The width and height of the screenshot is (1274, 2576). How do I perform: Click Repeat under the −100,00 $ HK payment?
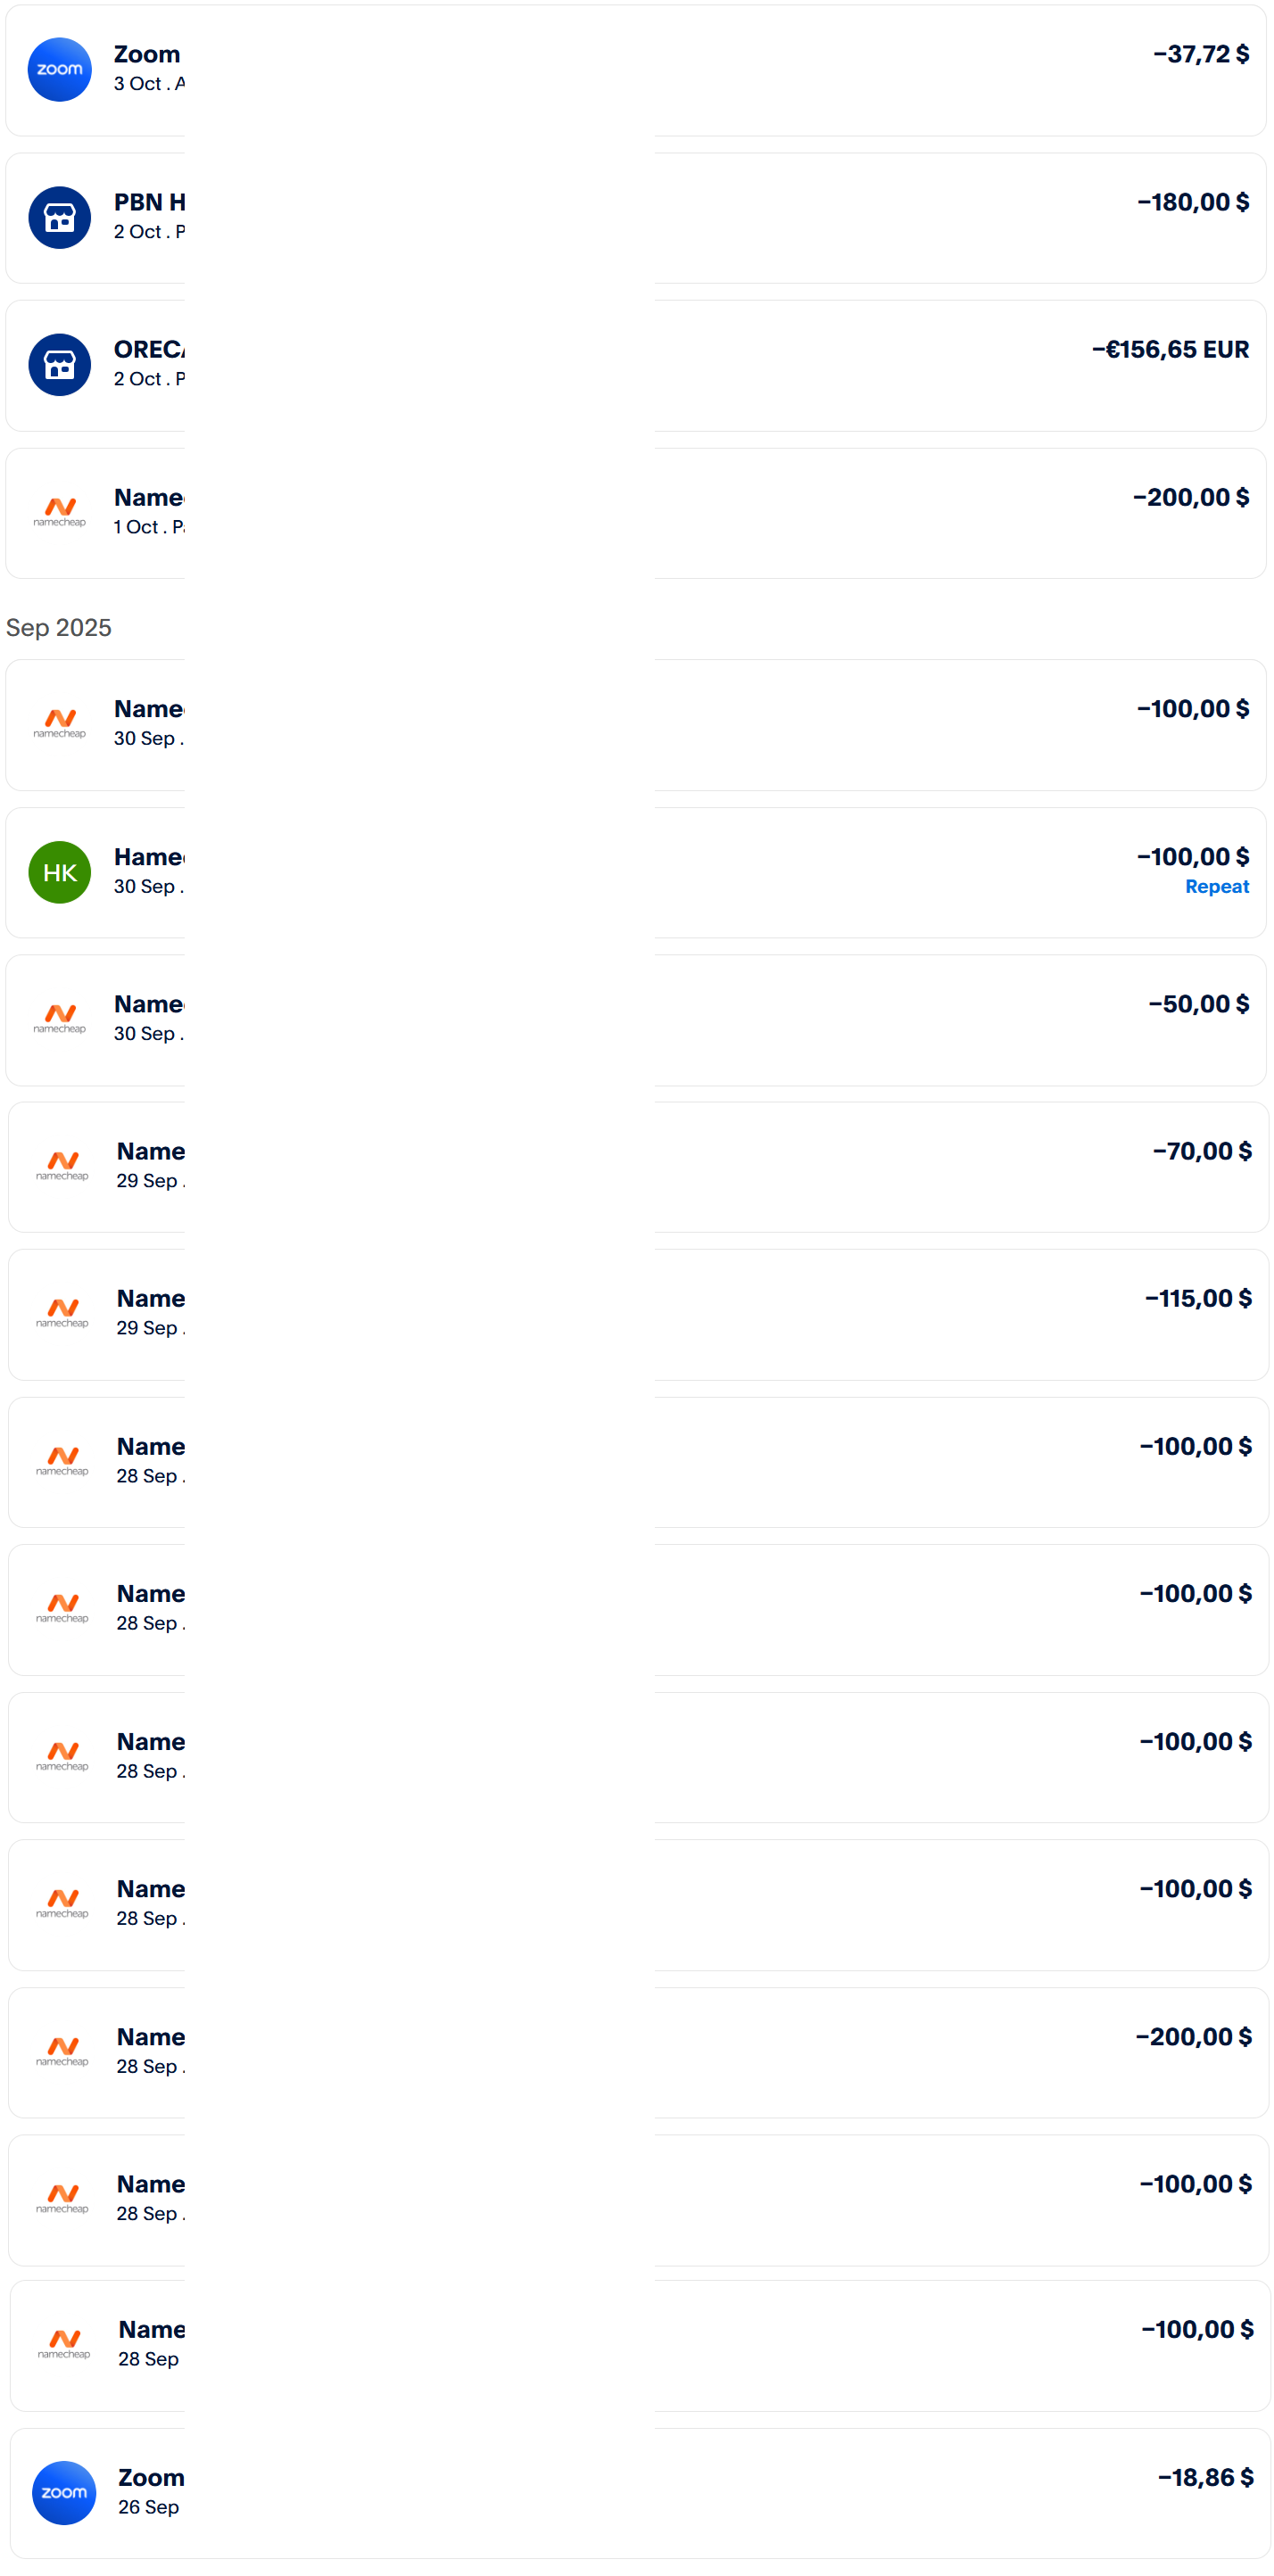(1216, 887)
